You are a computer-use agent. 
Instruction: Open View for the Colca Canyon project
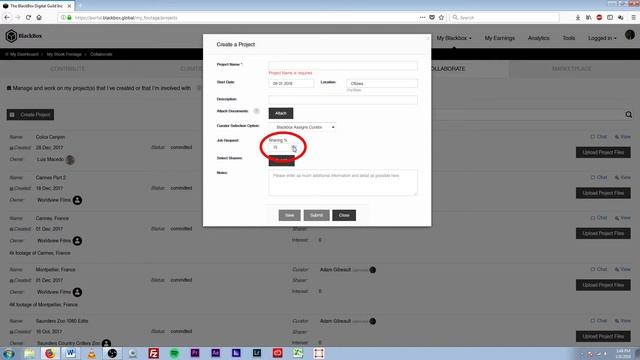623,137
